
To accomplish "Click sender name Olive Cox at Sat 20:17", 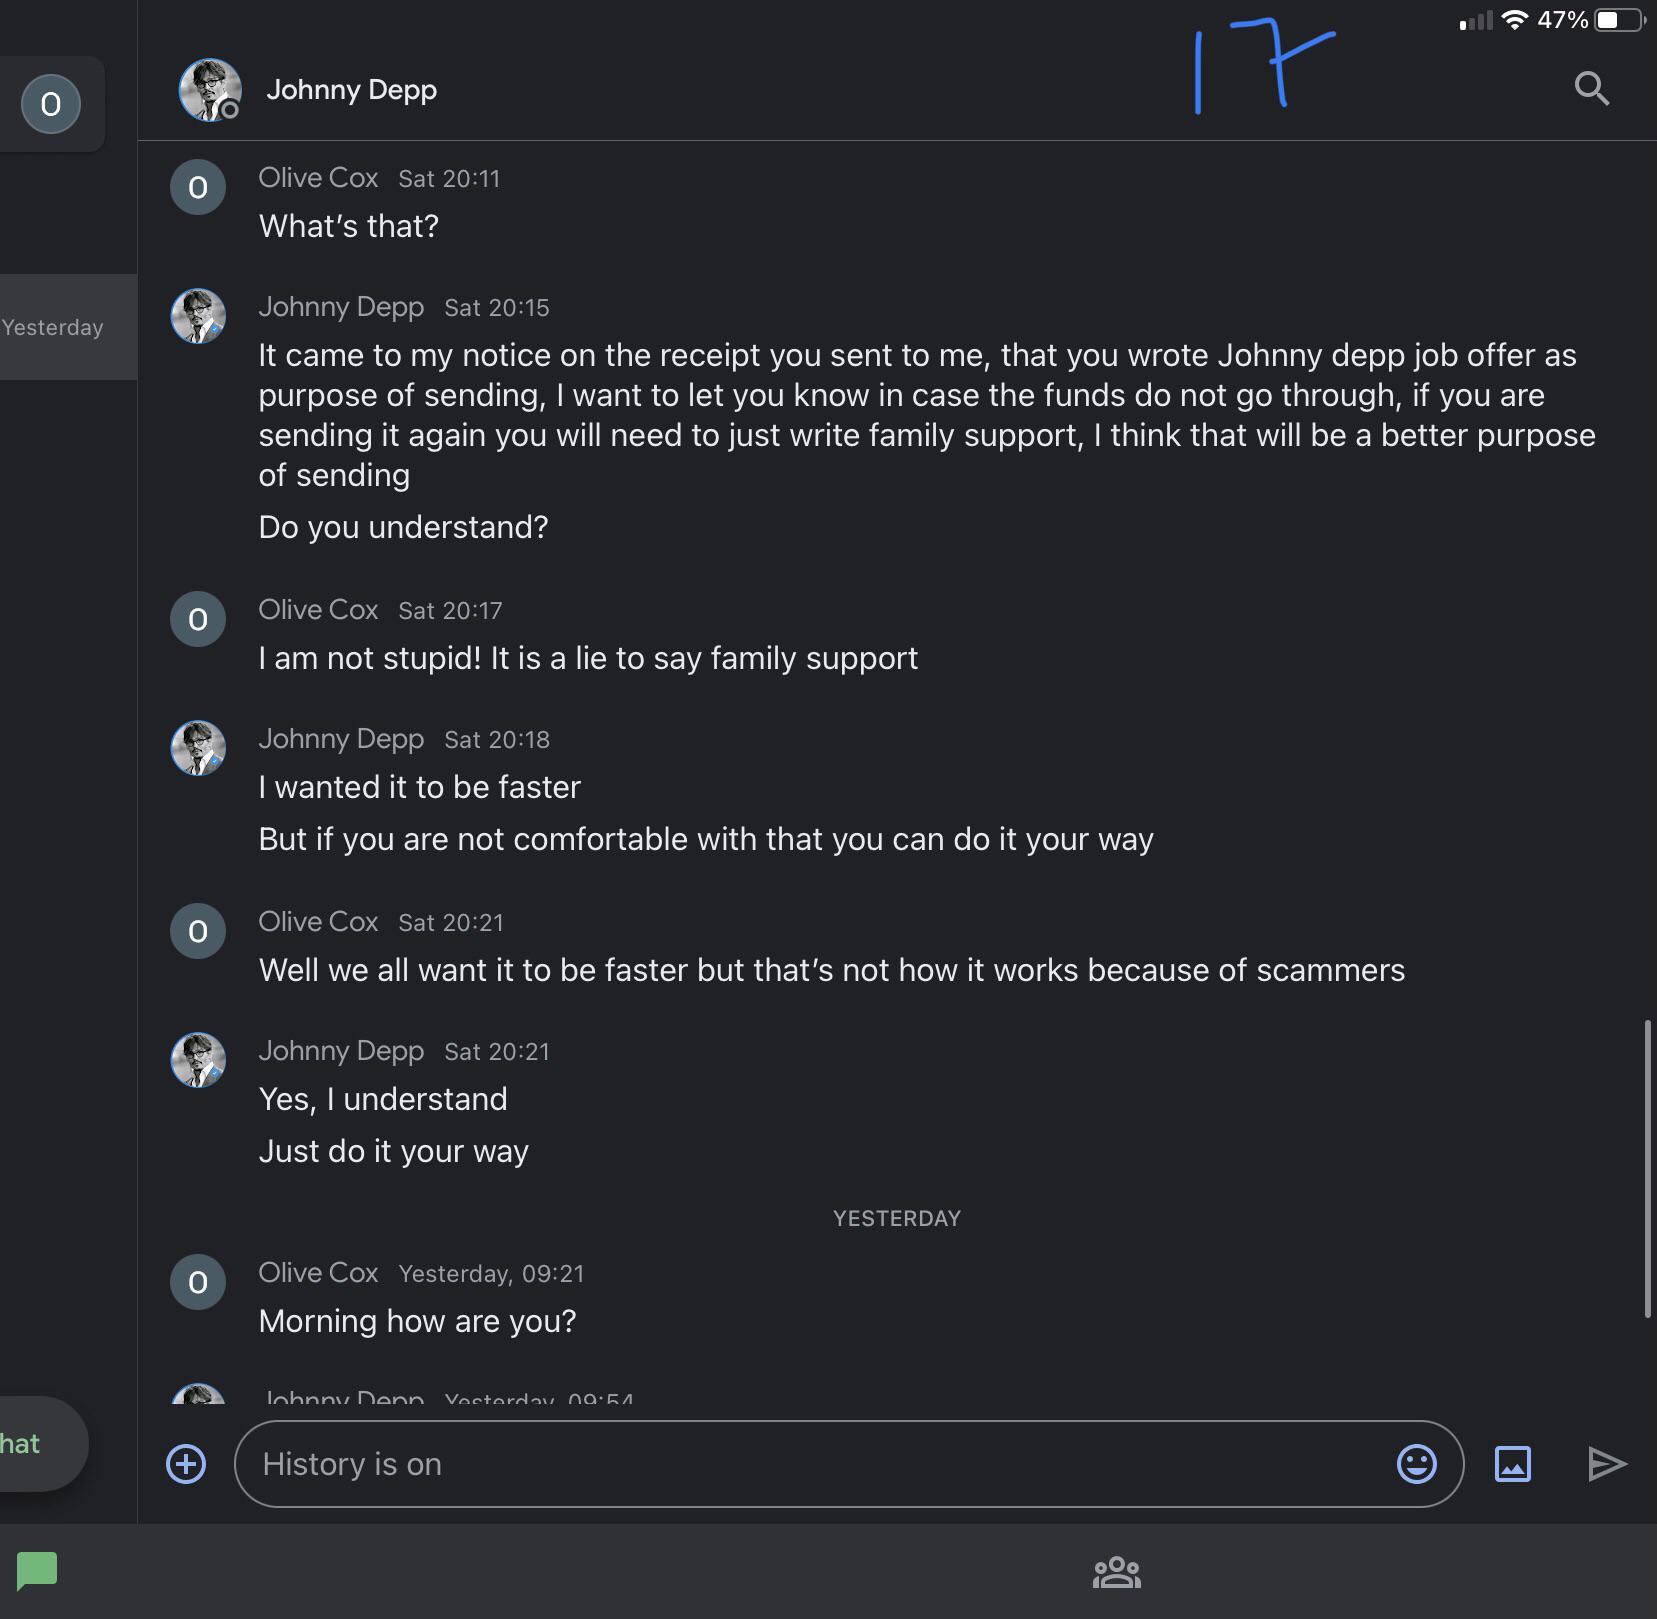I will tap(318, 609).
